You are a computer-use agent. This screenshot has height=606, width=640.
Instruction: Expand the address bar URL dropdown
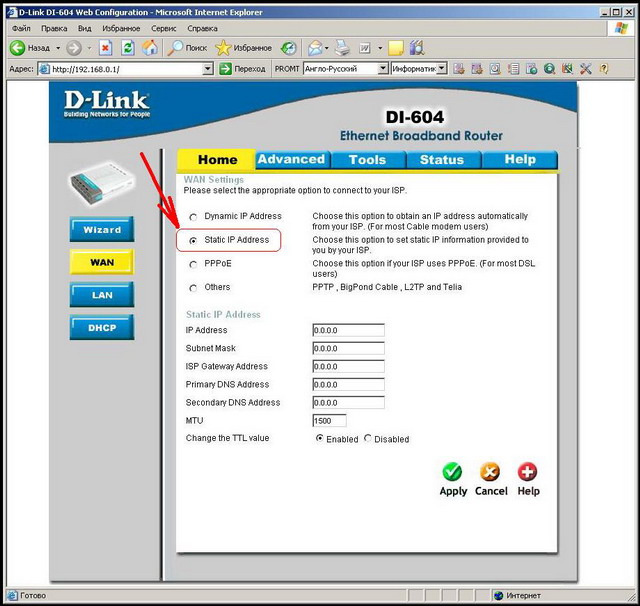[x=208, y=69]
